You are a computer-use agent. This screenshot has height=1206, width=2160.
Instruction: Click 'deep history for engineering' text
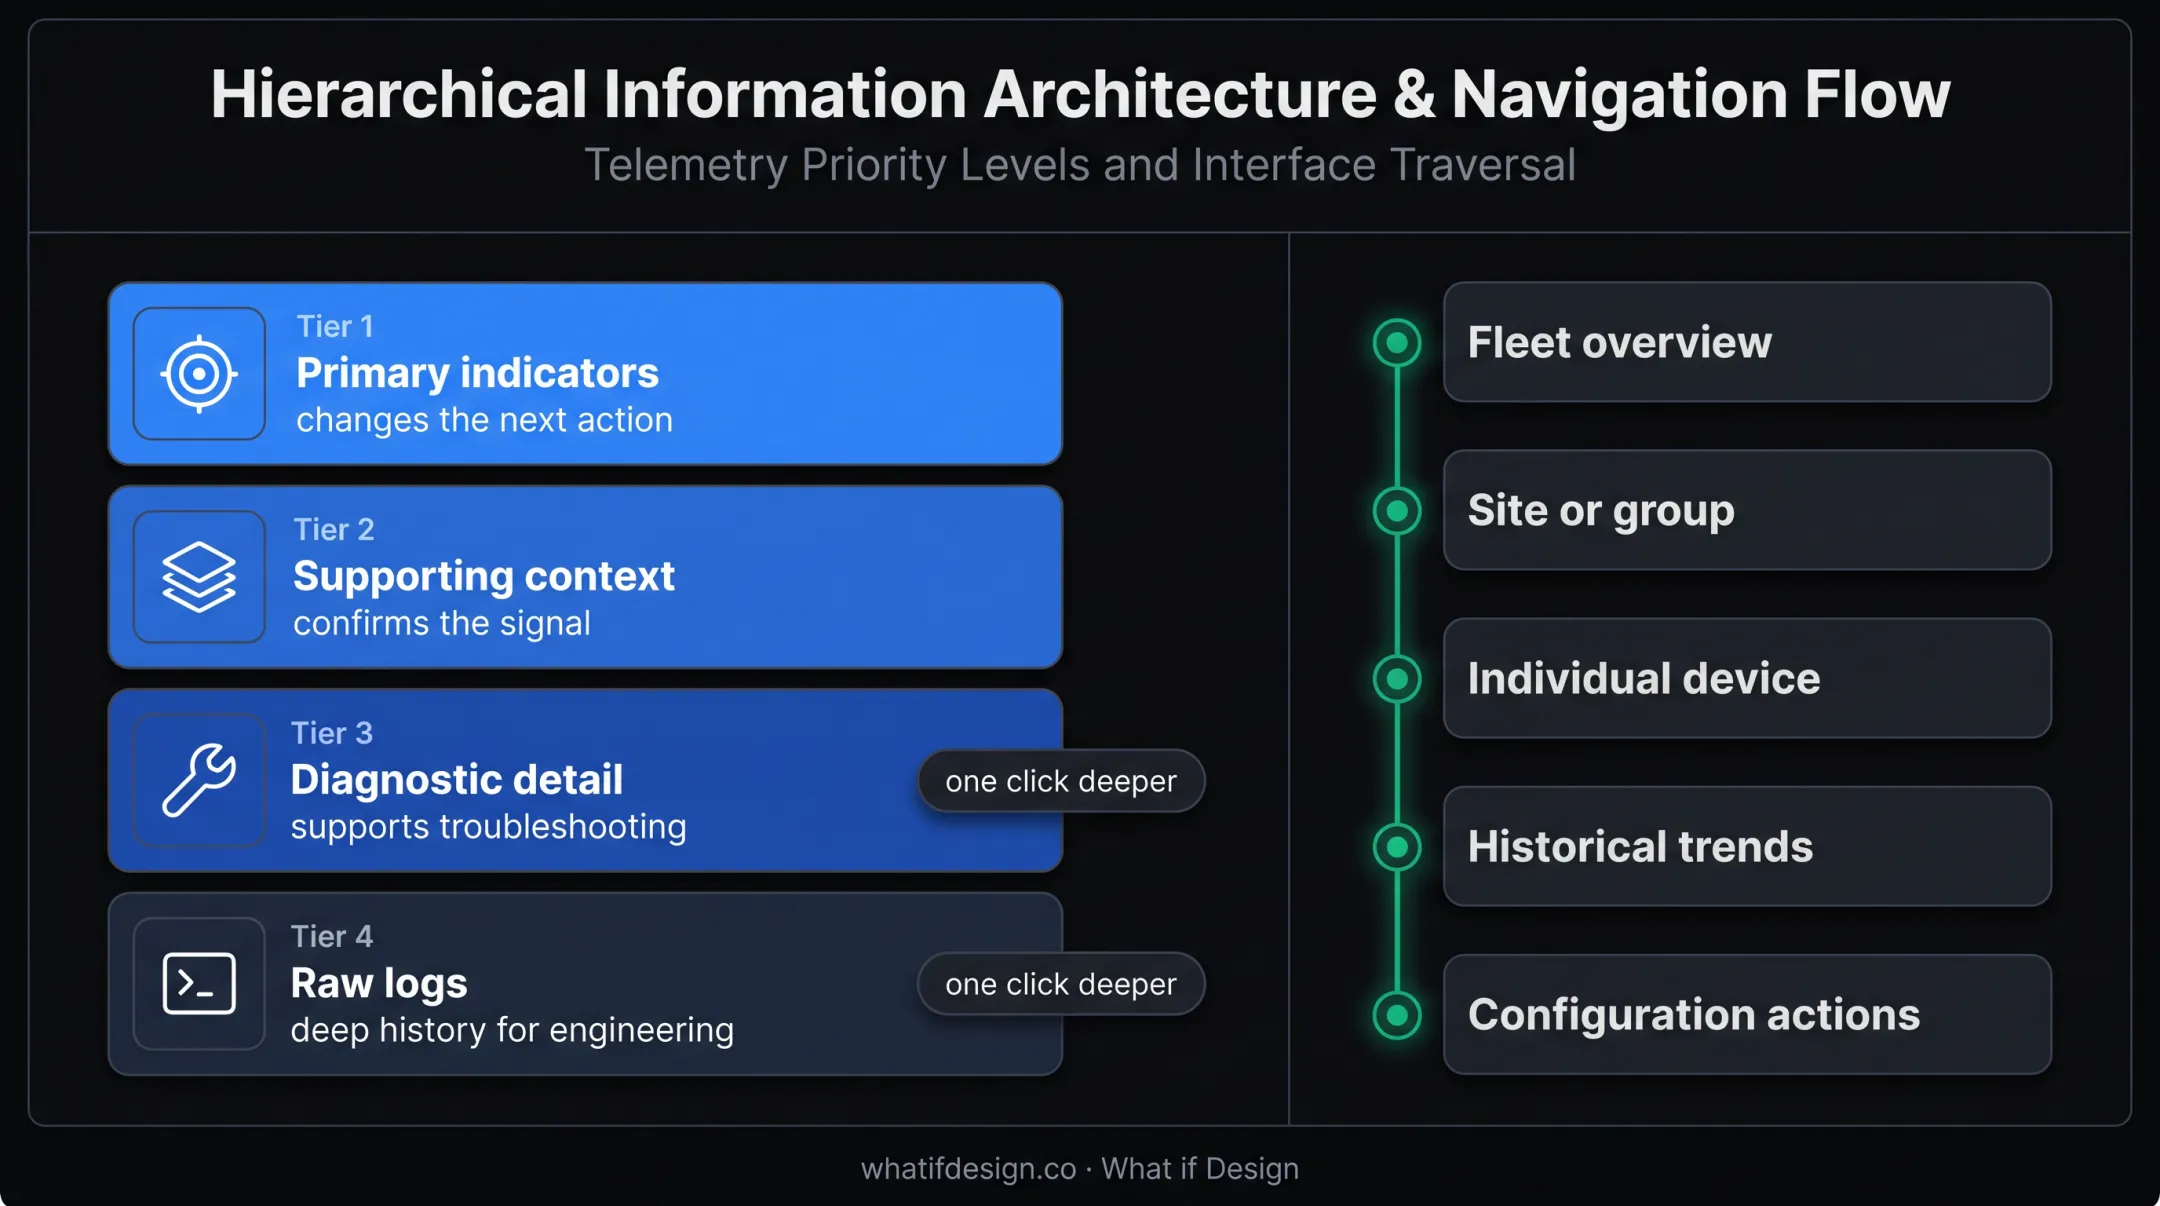tap(512, 1031)
